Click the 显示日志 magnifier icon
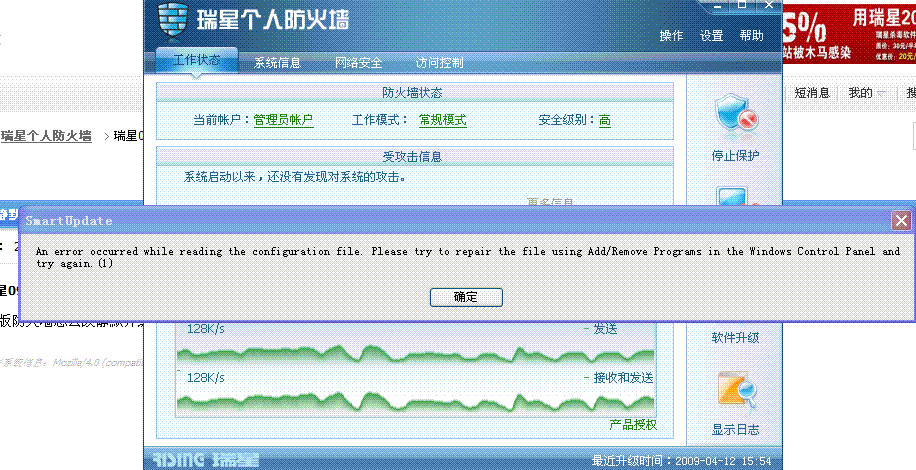The height and width of the screenshot is (470, 916). point(735,389)
